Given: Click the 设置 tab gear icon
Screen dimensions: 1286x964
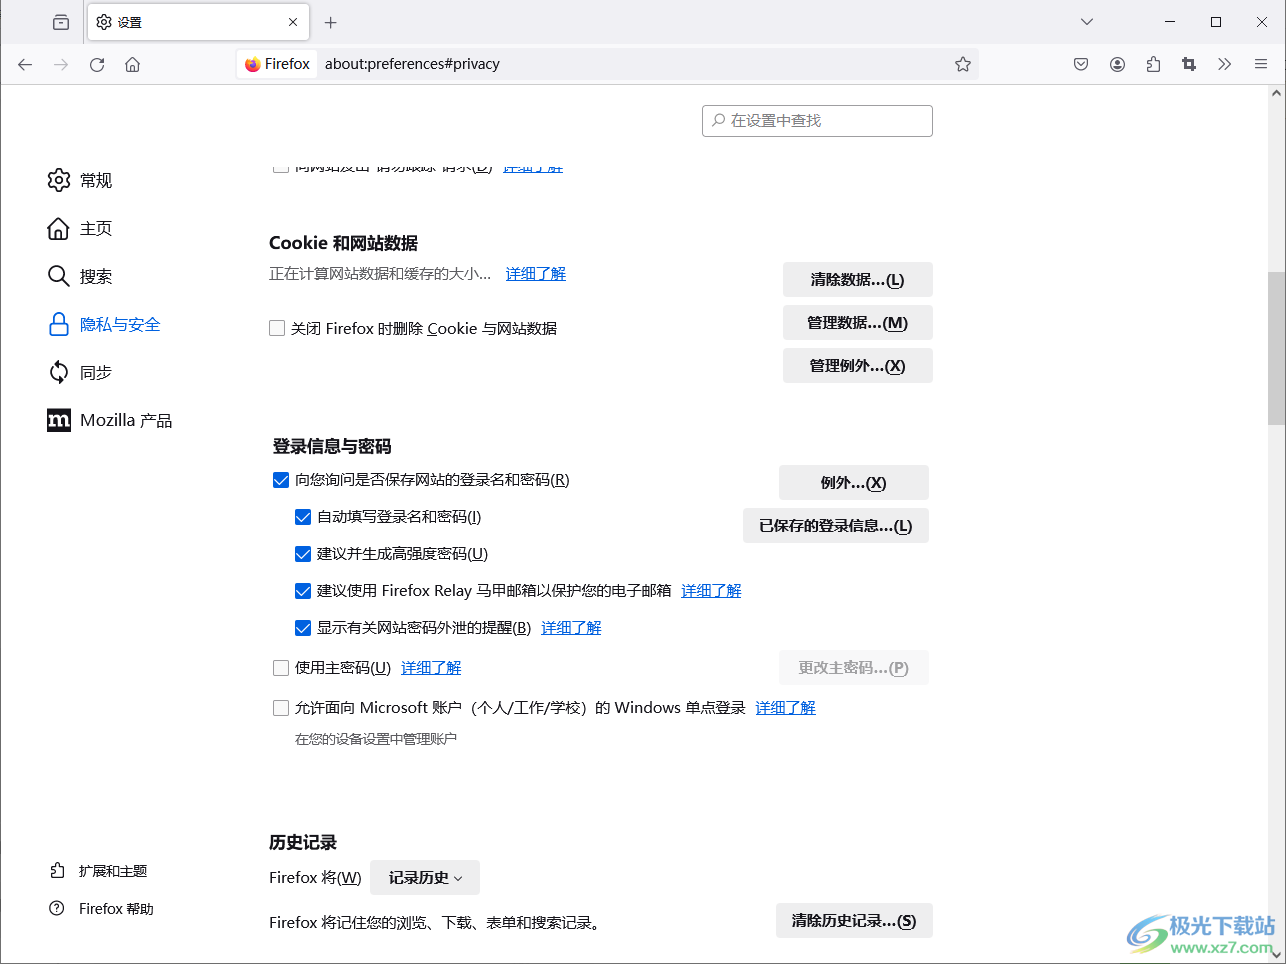Looking at the screenshot, I should [x=104, y=22].
